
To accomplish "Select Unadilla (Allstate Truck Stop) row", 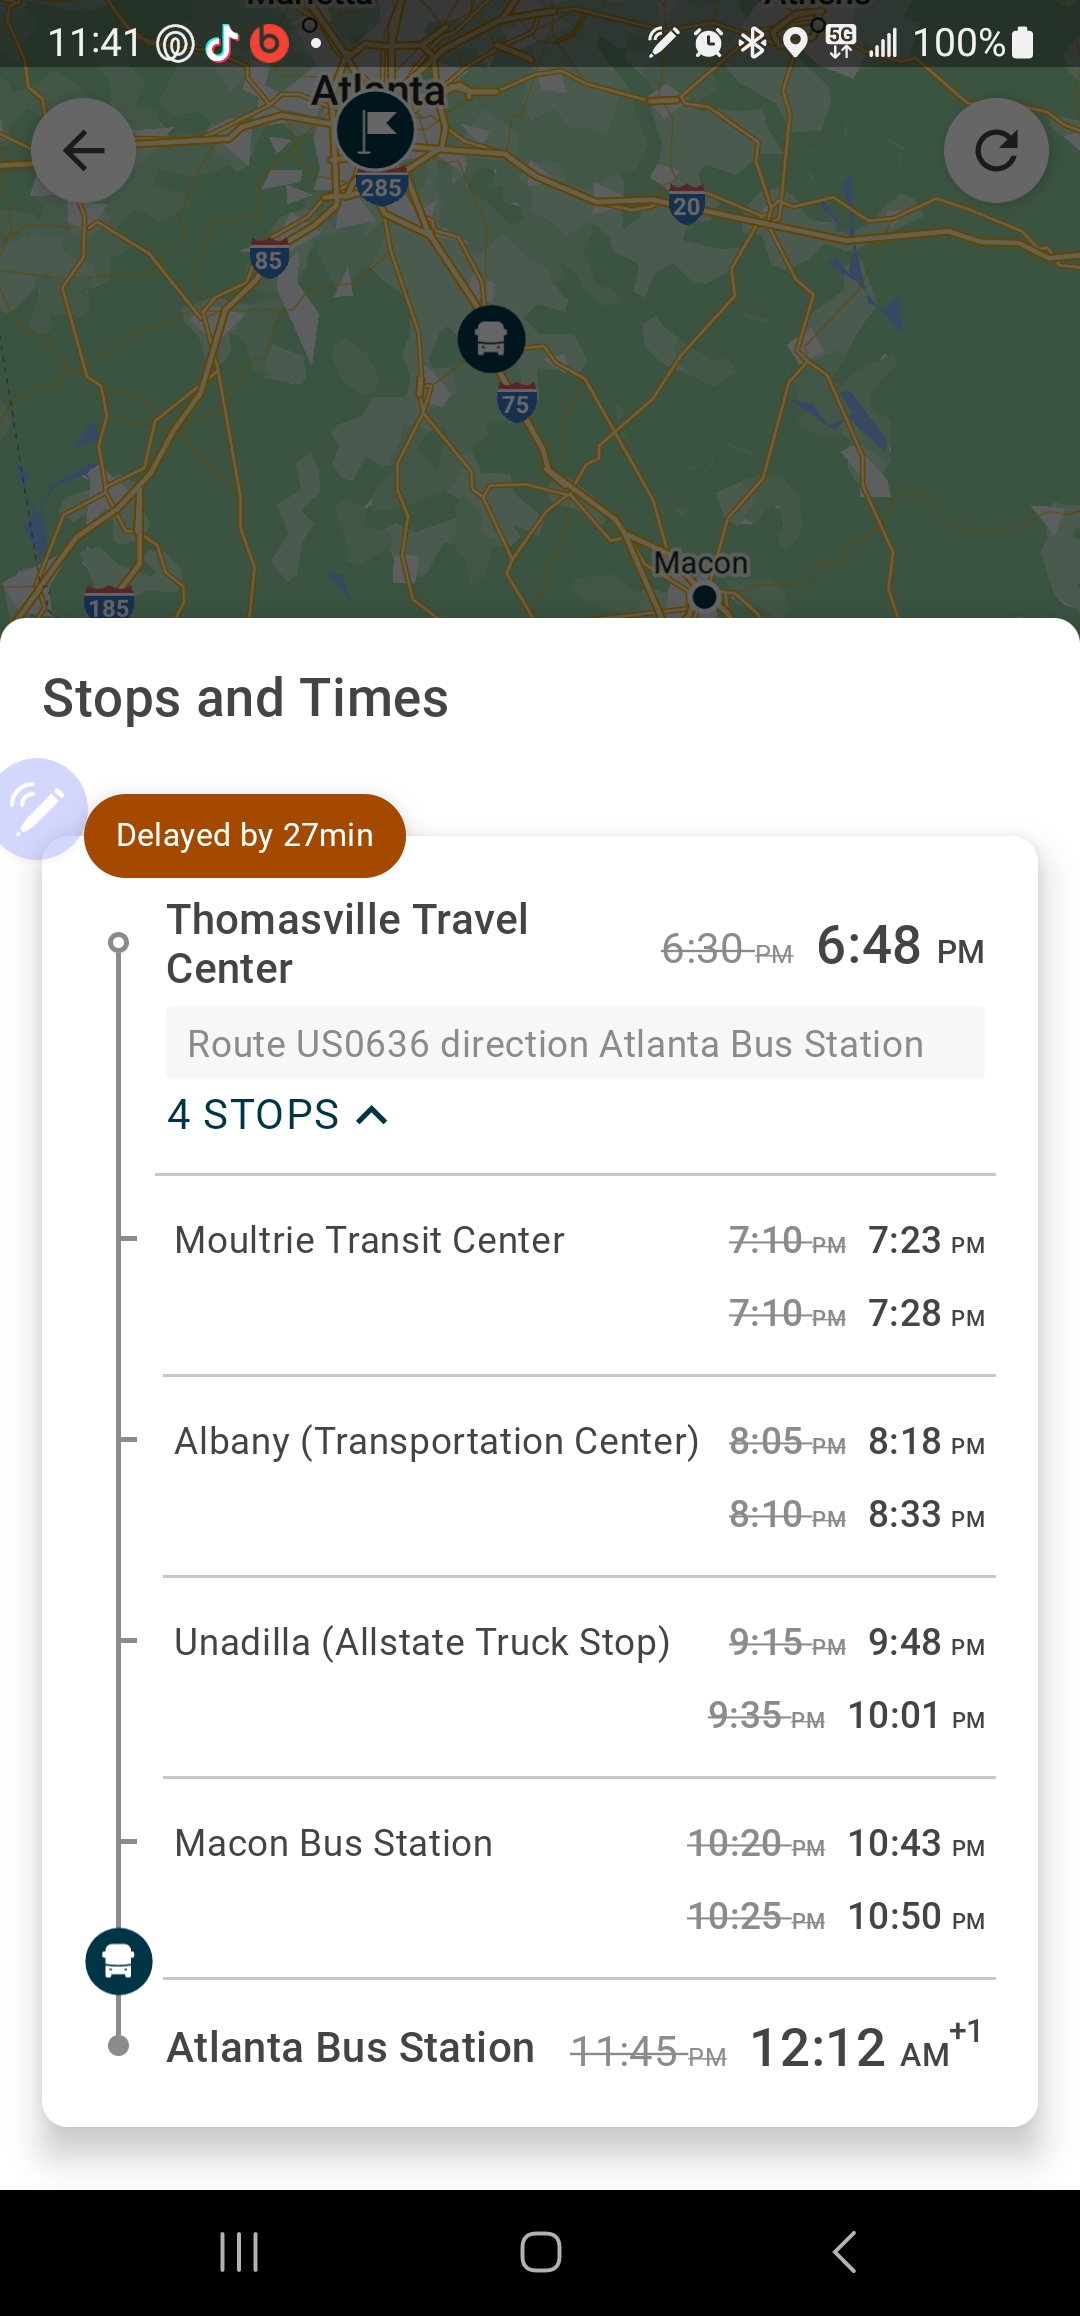I will pos(422,1642).
